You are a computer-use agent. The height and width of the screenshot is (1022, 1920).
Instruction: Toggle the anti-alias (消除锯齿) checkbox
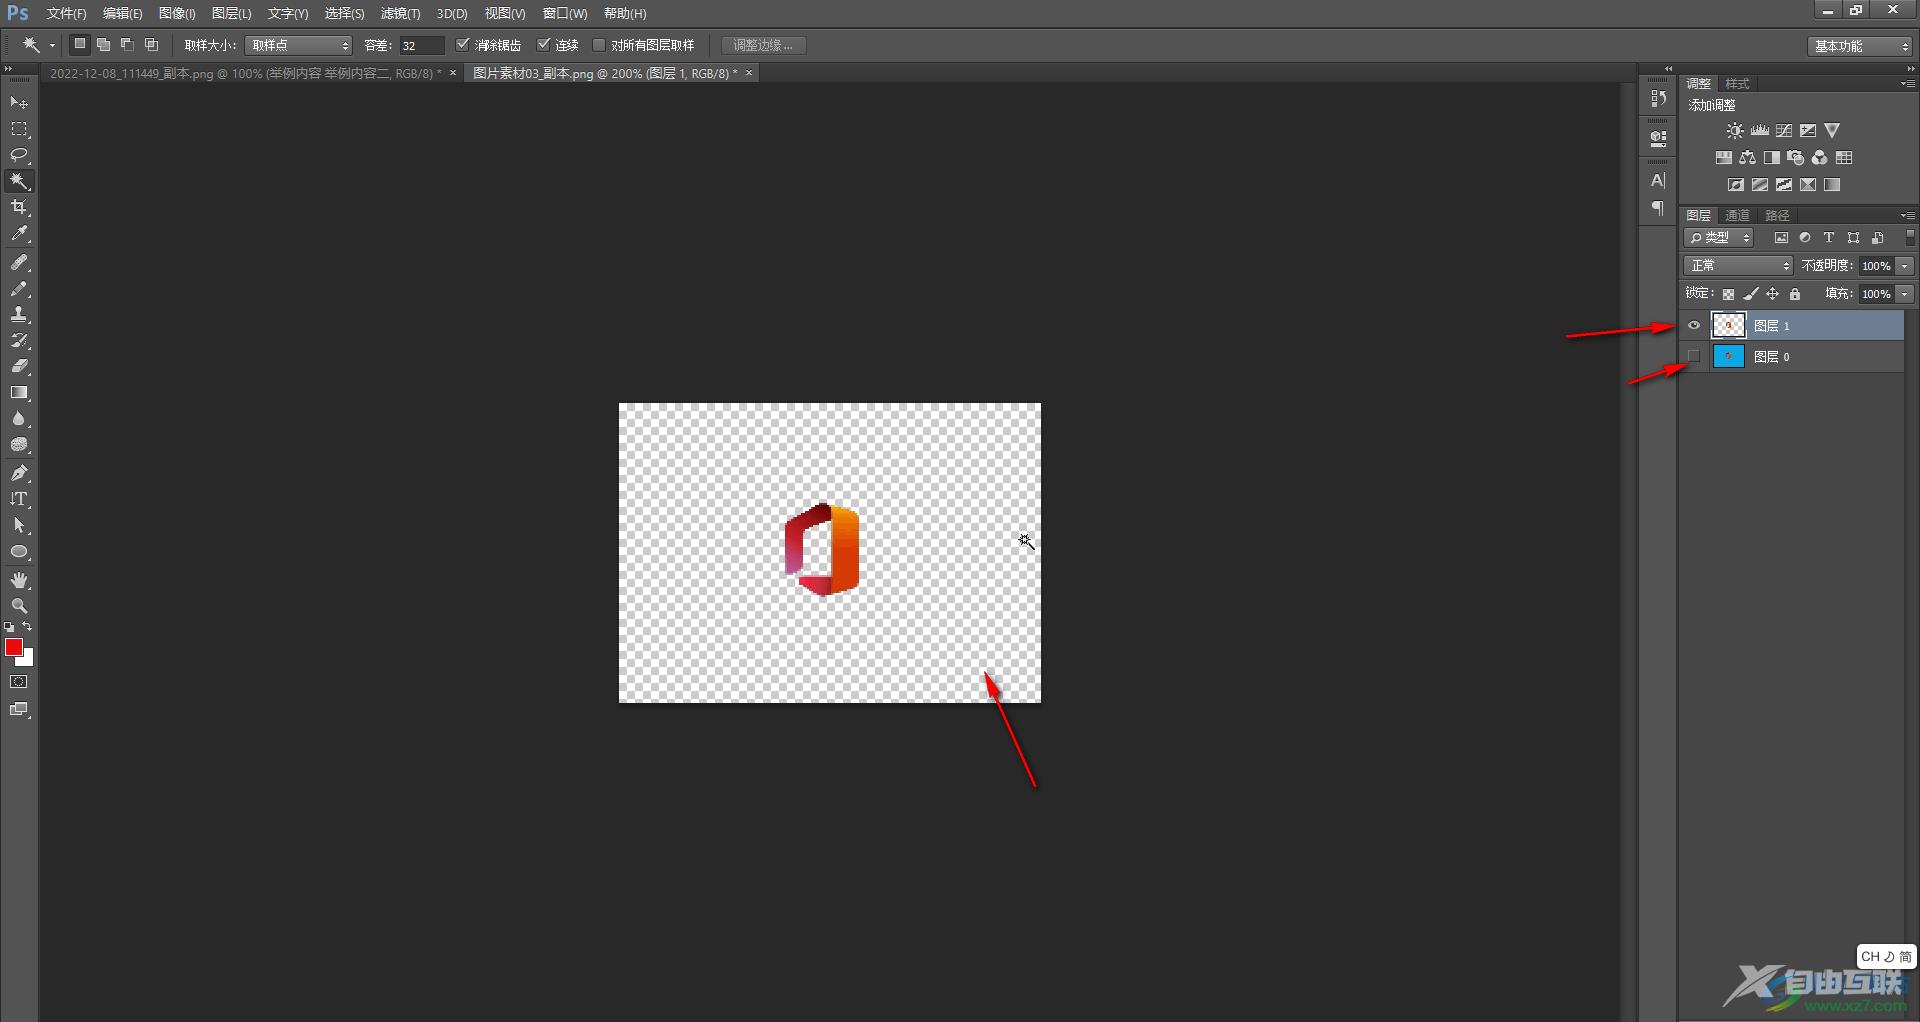[462, 45]
